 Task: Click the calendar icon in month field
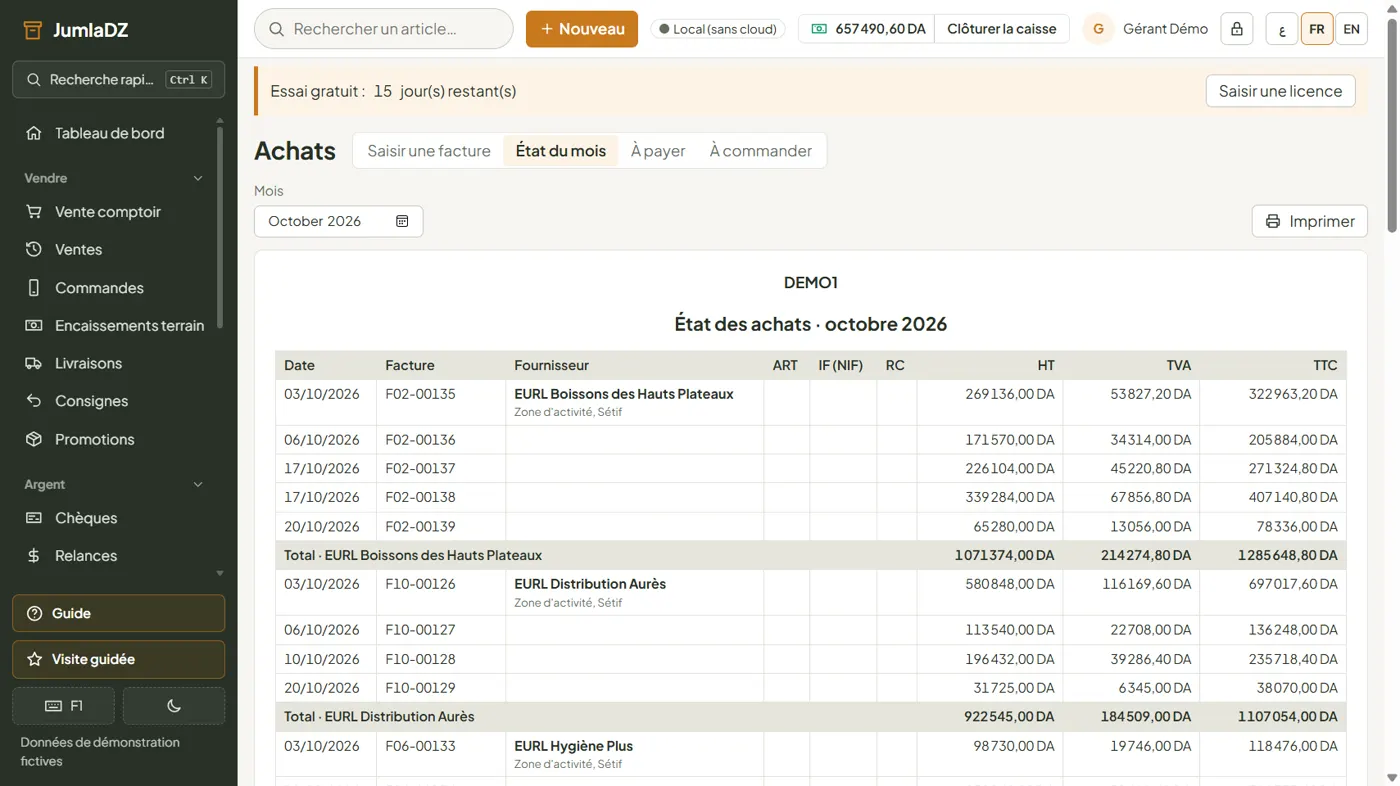point(402,221)
